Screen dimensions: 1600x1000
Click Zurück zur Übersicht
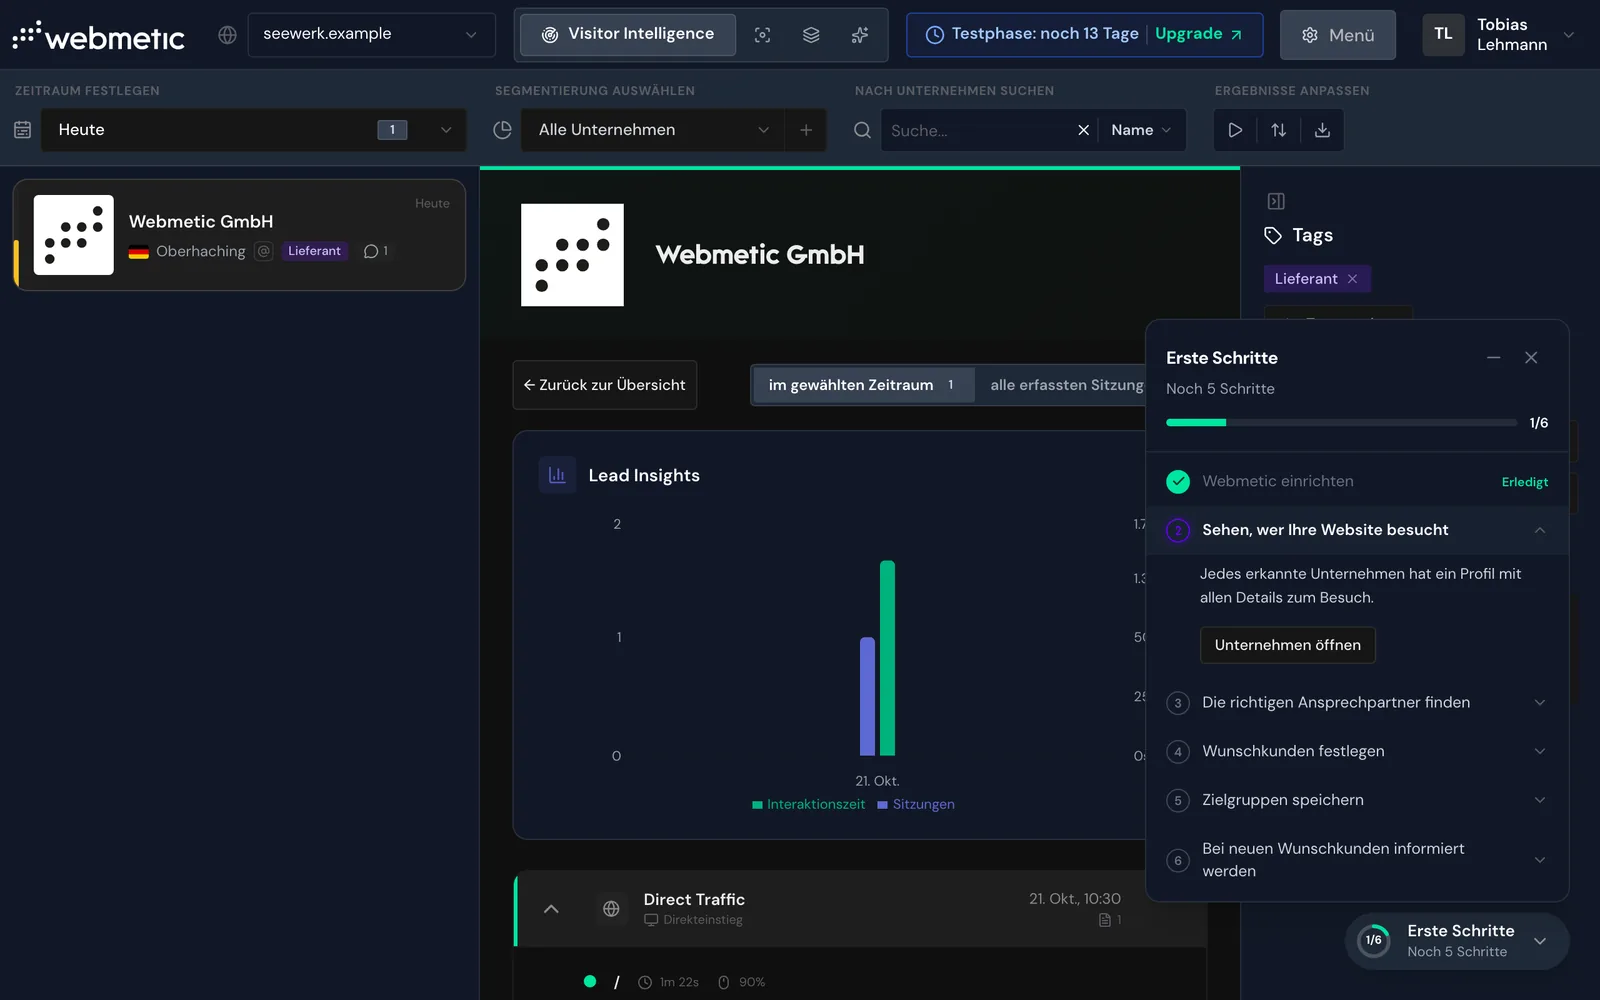(605, 385)
